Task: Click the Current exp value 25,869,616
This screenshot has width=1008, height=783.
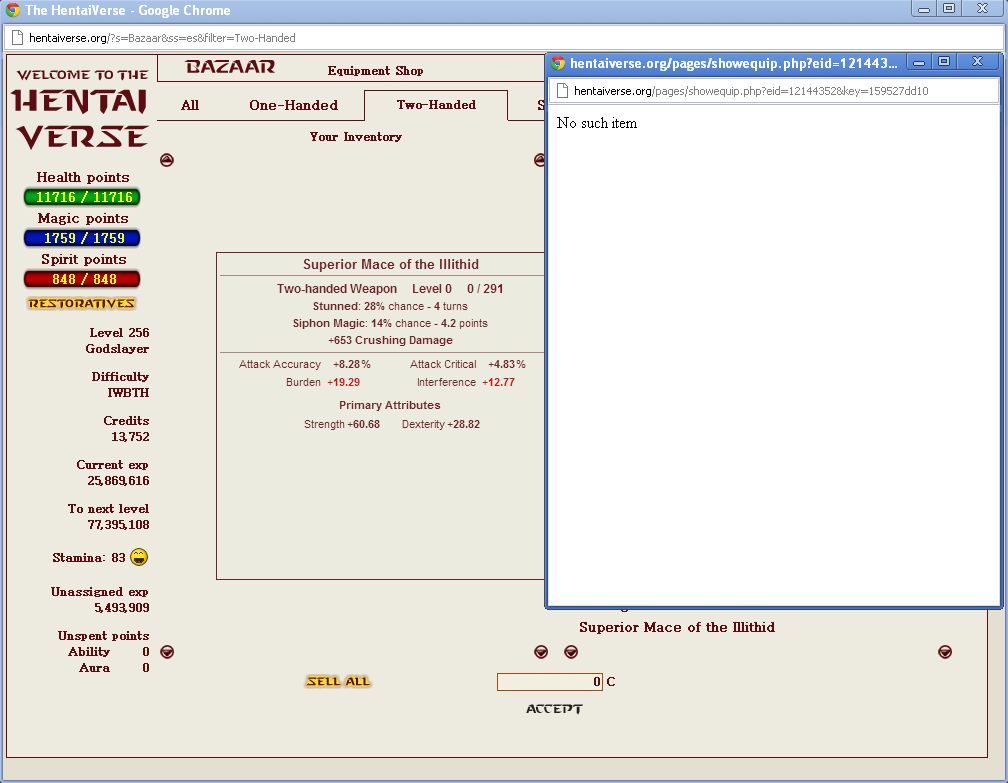Action: coord(118,481)
